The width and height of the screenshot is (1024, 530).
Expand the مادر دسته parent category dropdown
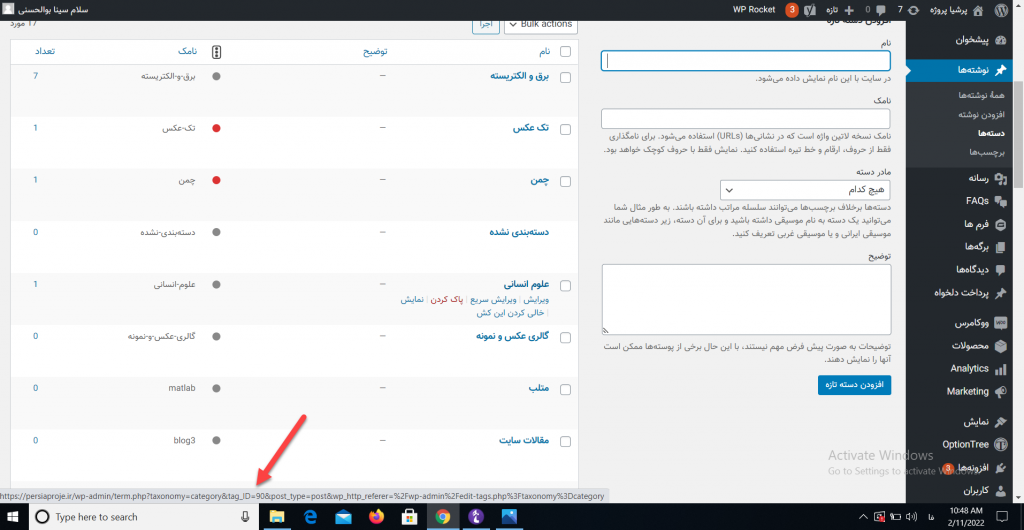tap(805, 189)
